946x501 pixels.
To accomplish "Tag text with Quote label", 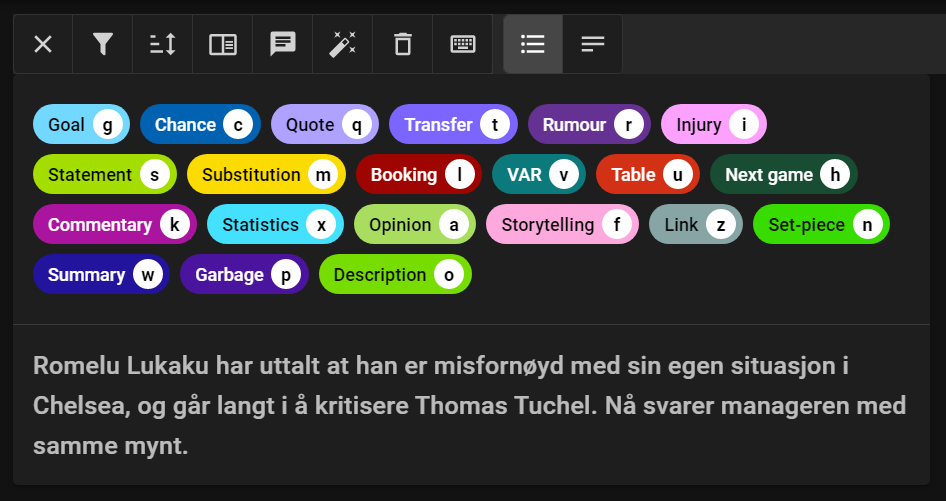I will pos(325,124).
